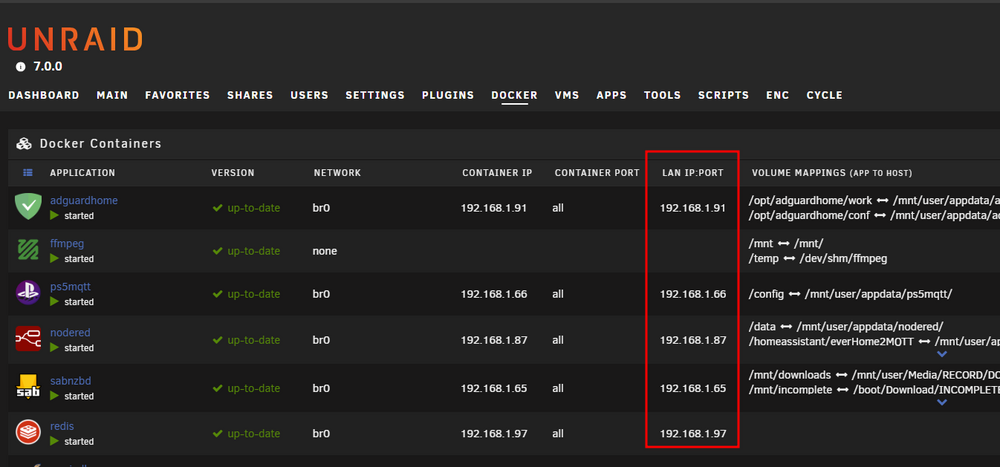Click LAN IP 192.168.1.65
The image size is (1000, 467).
pos(693,388)
